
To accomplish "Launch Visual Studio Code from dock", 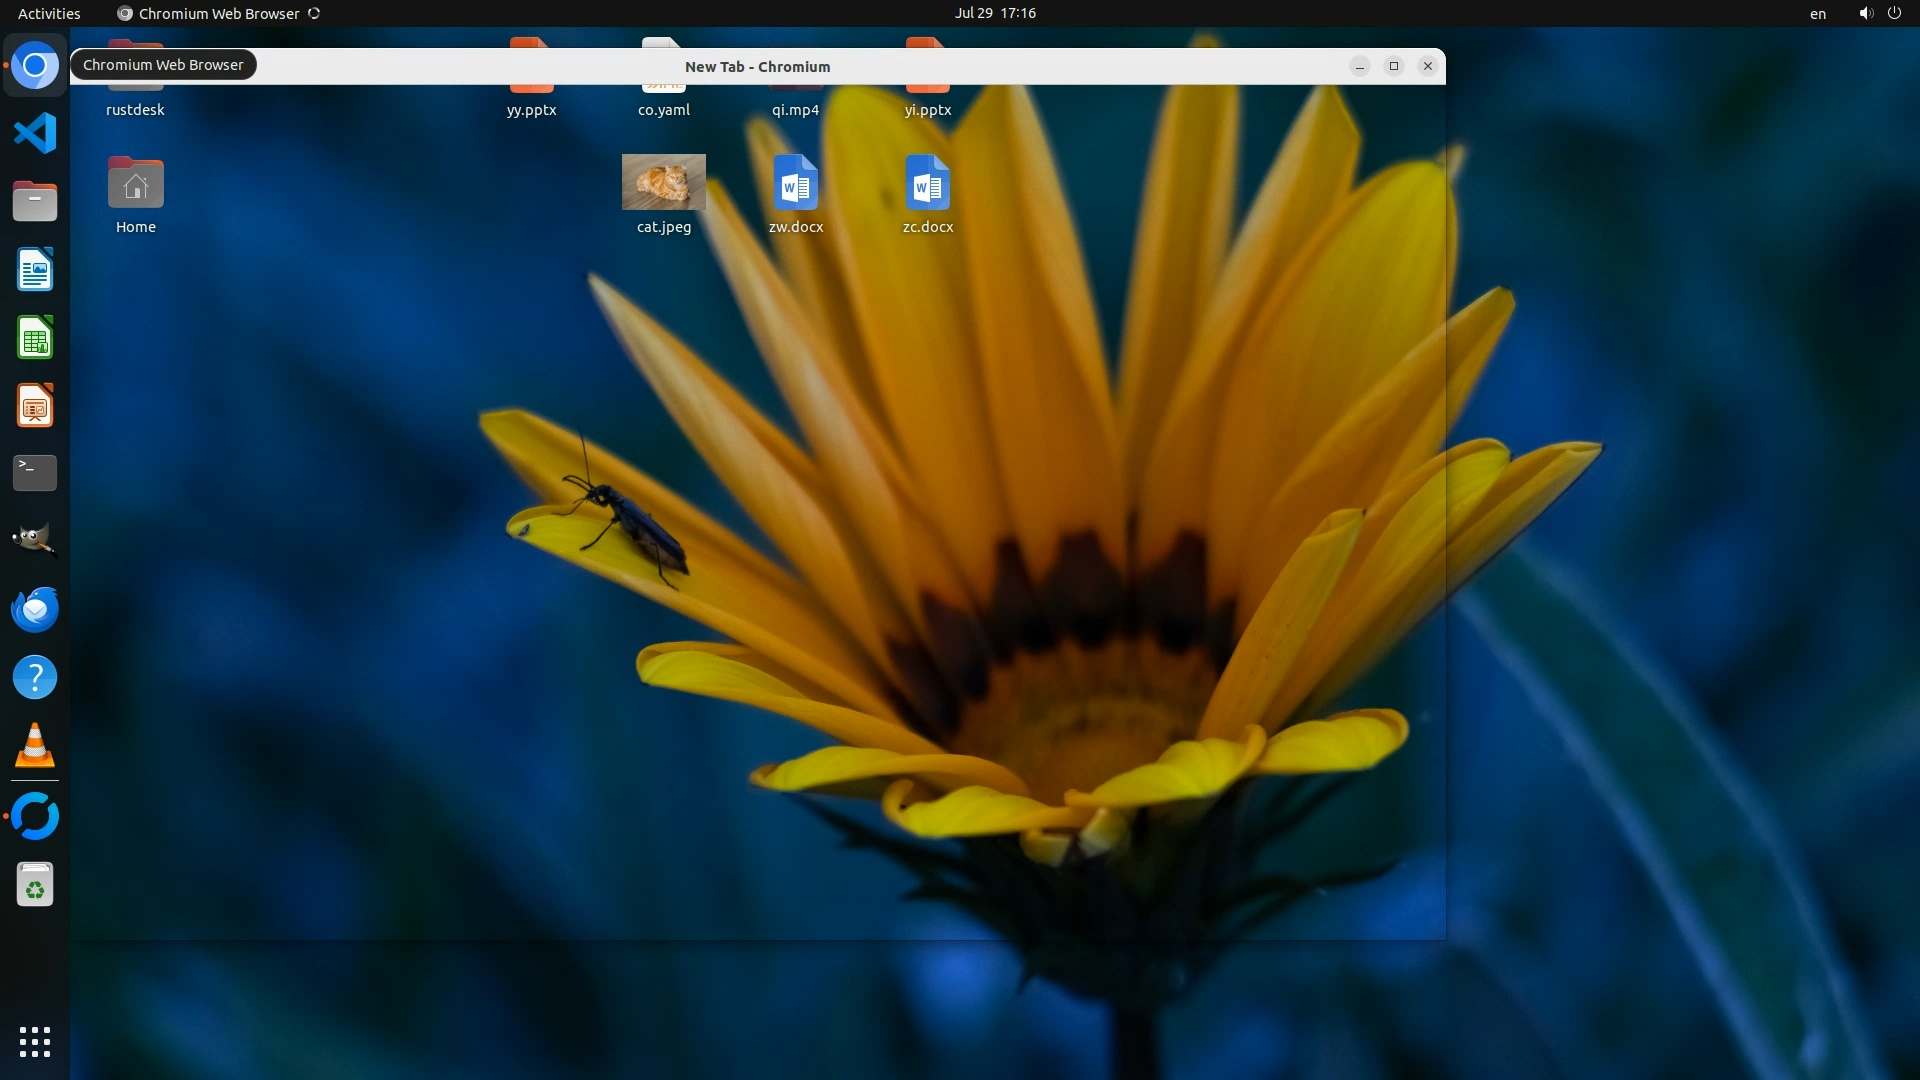I will 35,133.
